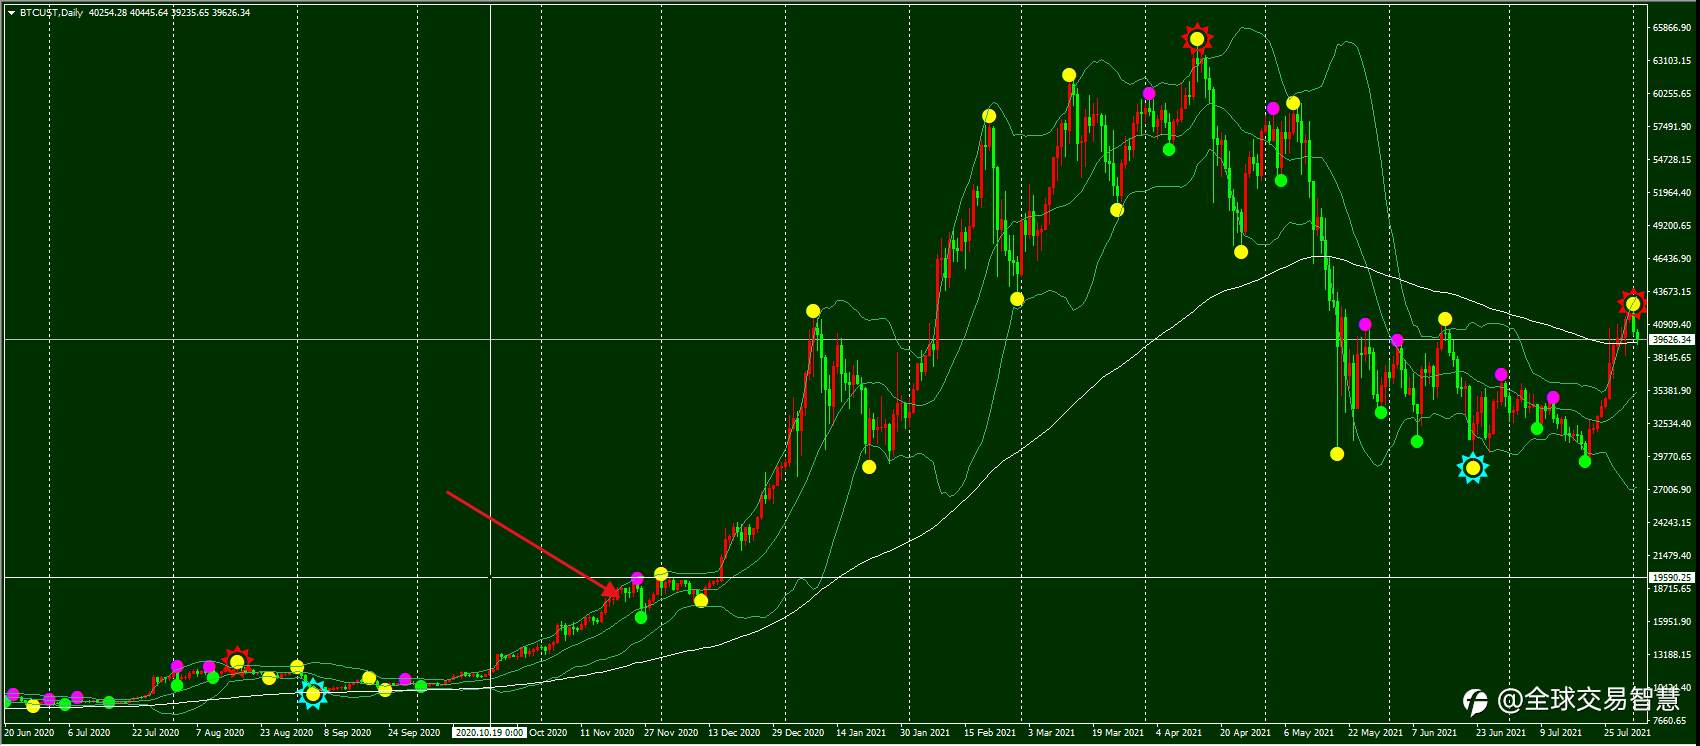Click the horizontal line price tag 19590.25
The width and height of the screenshot is (1700, 746).
(1671, 578)
